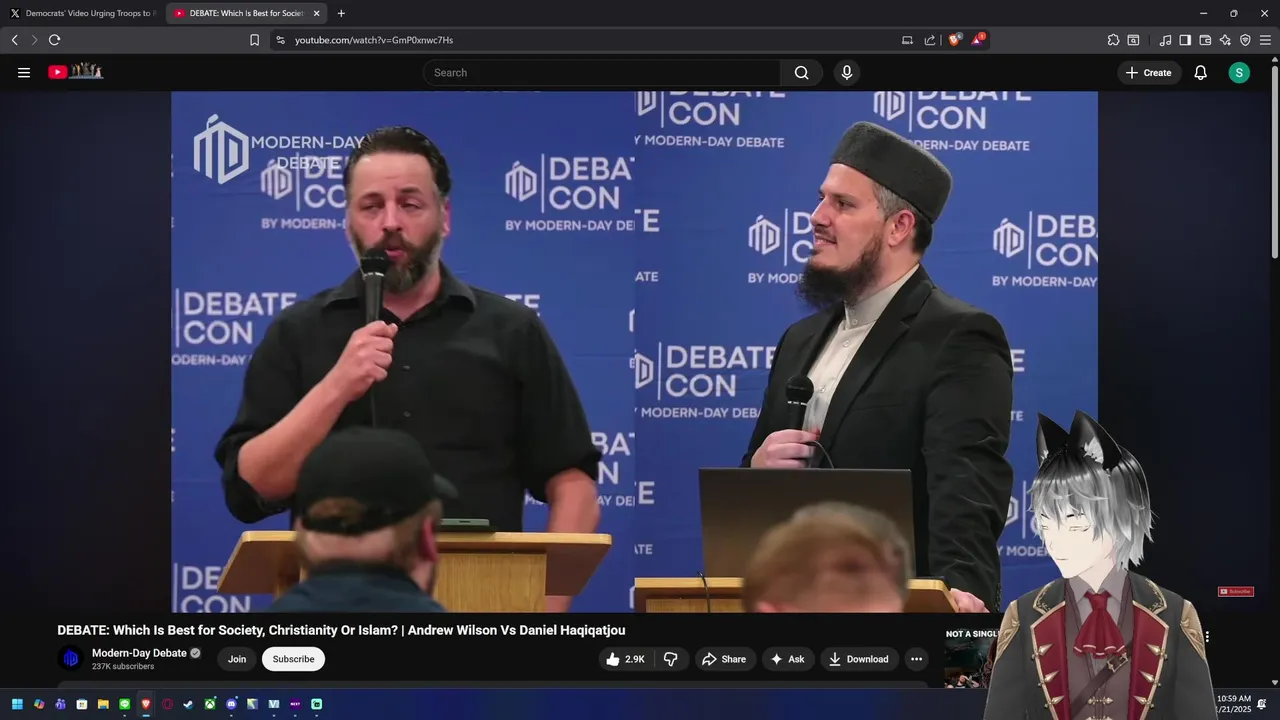1280x720 pixels.
Task: Open Modern-Day Debate channel name link
Action: [x=139, y=653]
